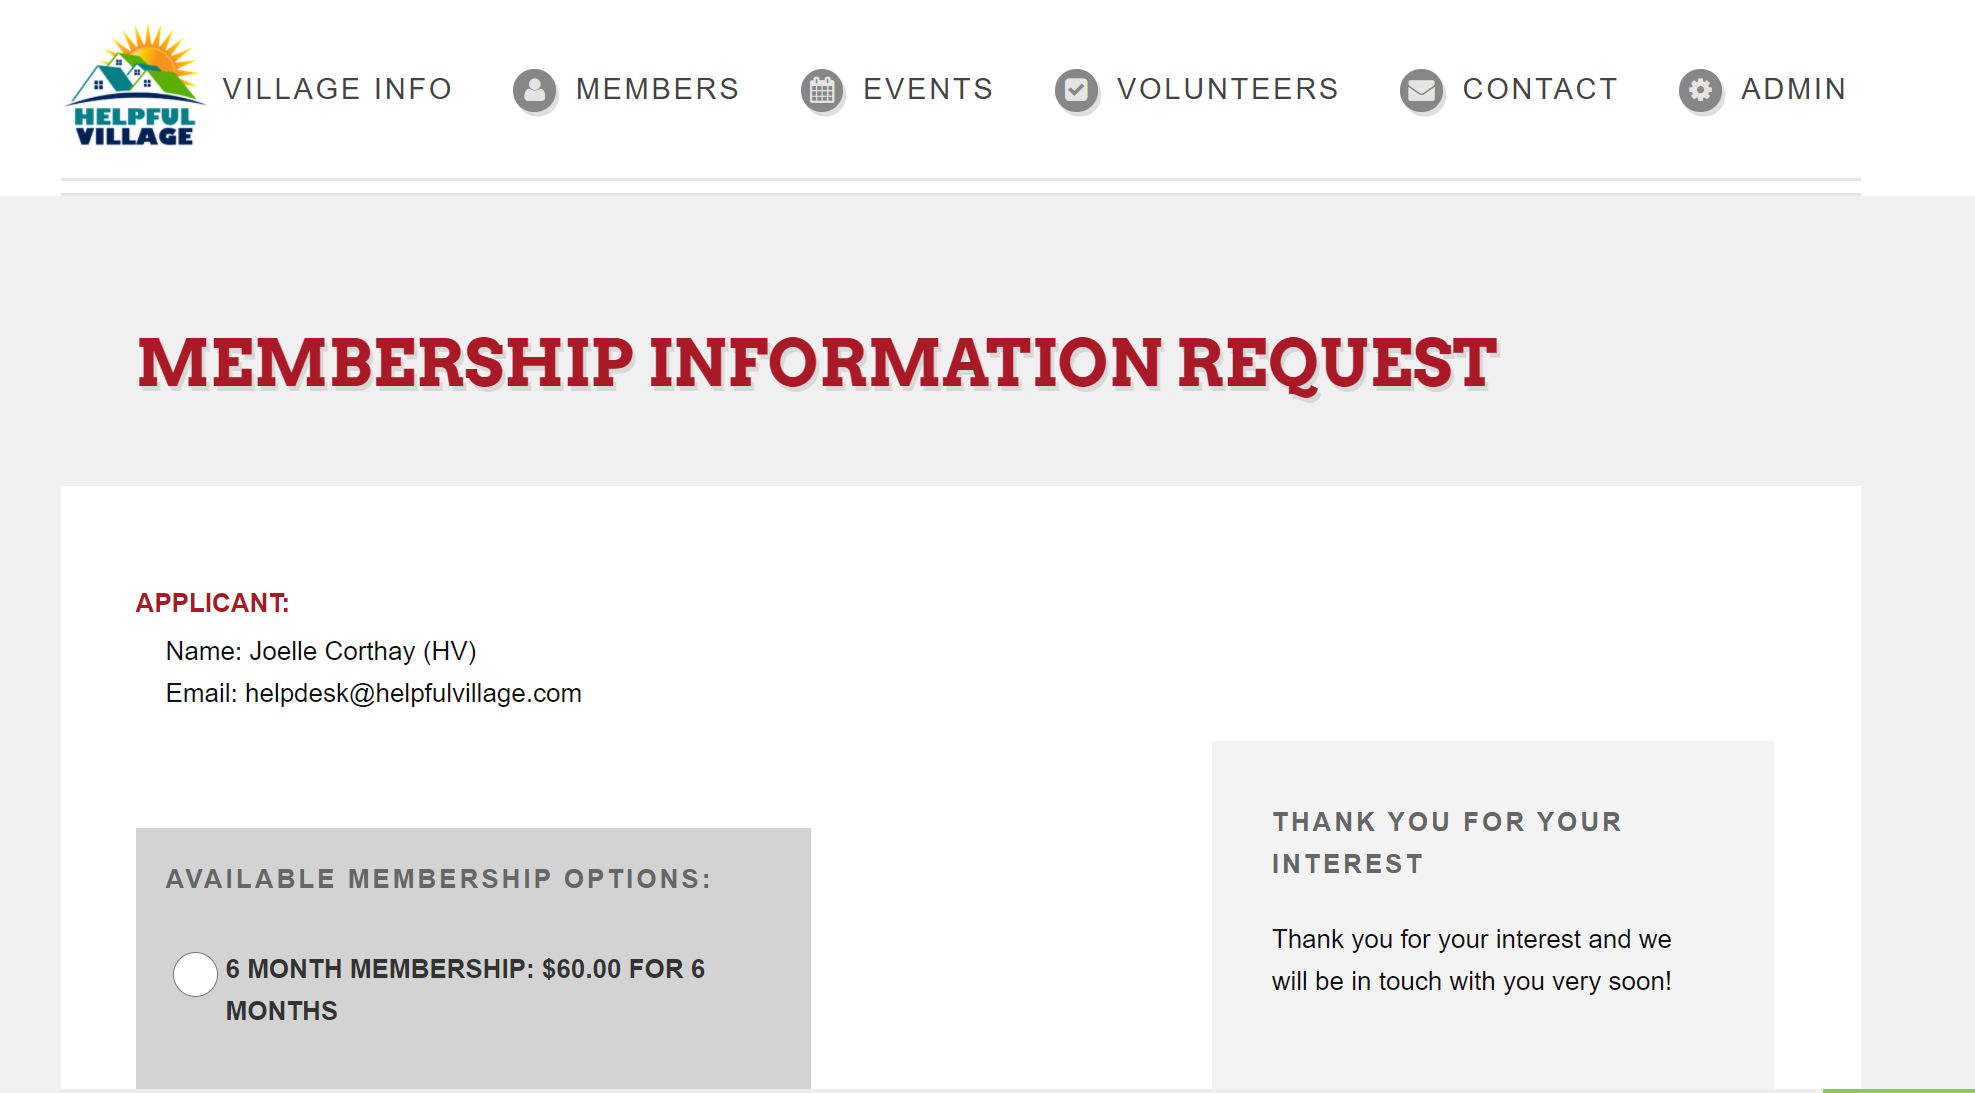Click the helpdesk@helpfulvillage.com email text
The width and height of the screenshot is (1975, 1093).
pos(413,693)
